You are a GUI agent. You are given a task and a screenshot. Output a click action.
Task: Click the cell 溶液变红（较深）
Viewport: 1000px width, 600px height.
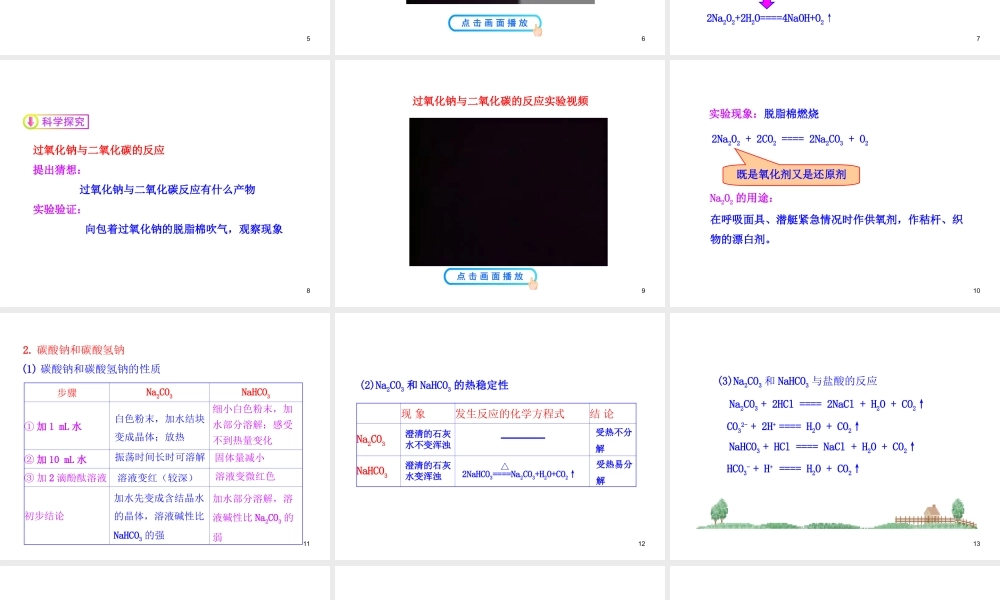pos(156,478)
